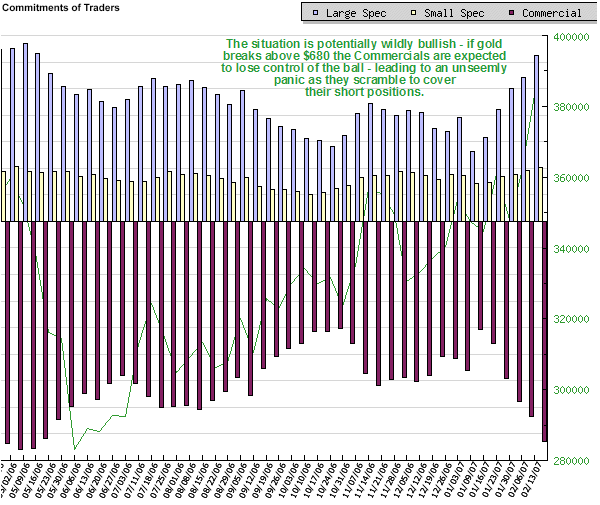Click the rightmost purple Commercial bar
Image resolution: width=600 pixels, height=505 pixels.
(544, 331)
